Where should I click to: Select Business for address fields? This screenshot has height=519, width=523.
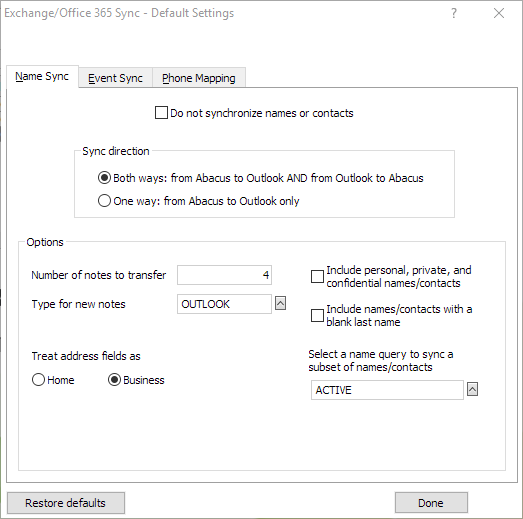coord(114,380)
